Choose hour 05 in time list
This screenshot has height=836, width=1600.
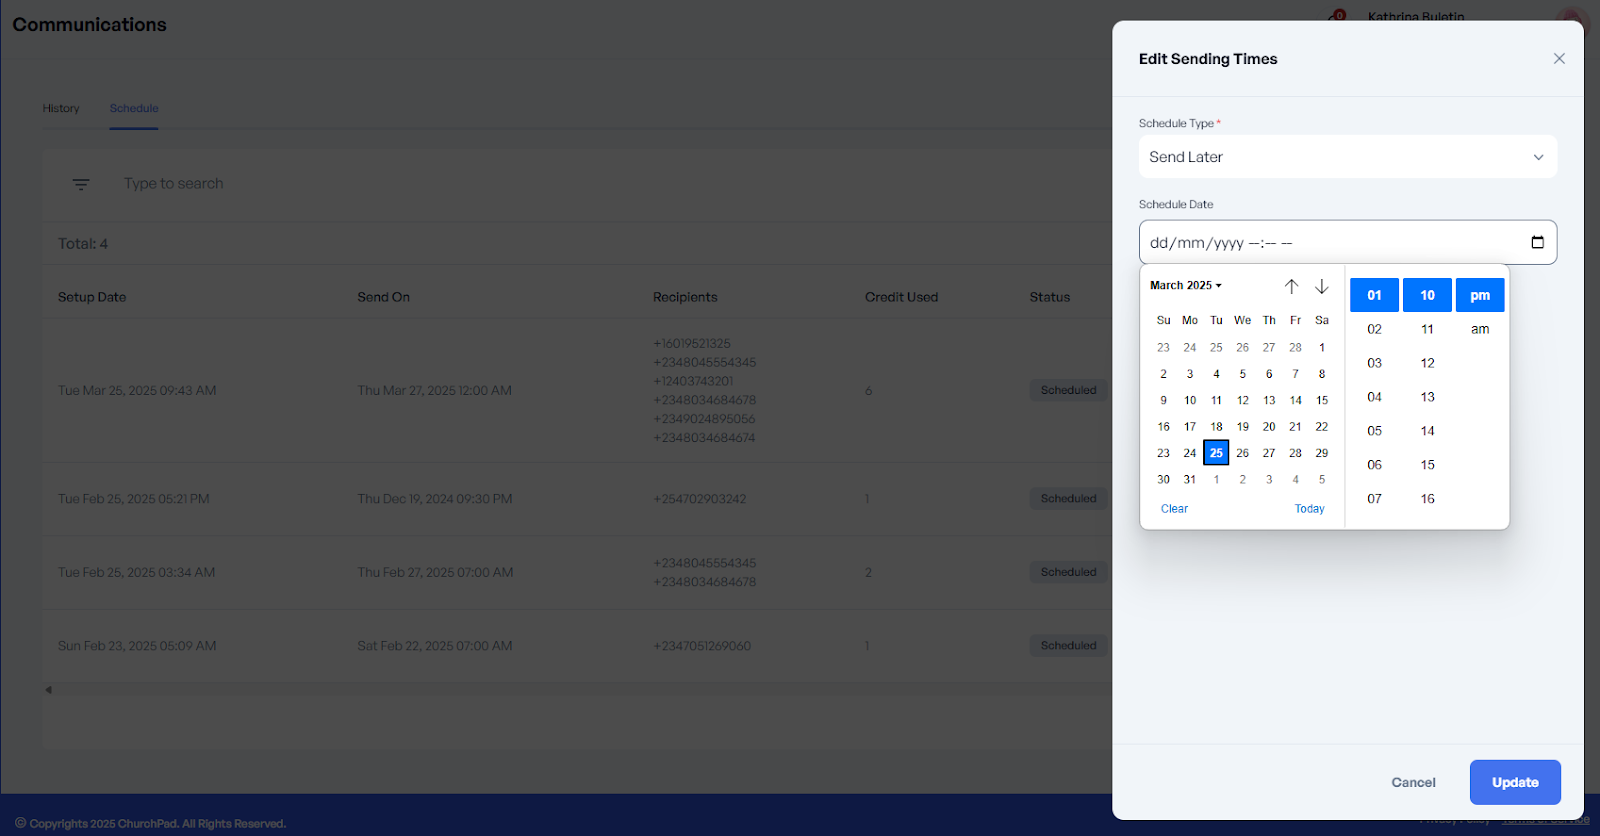[x=1374, y=431]
